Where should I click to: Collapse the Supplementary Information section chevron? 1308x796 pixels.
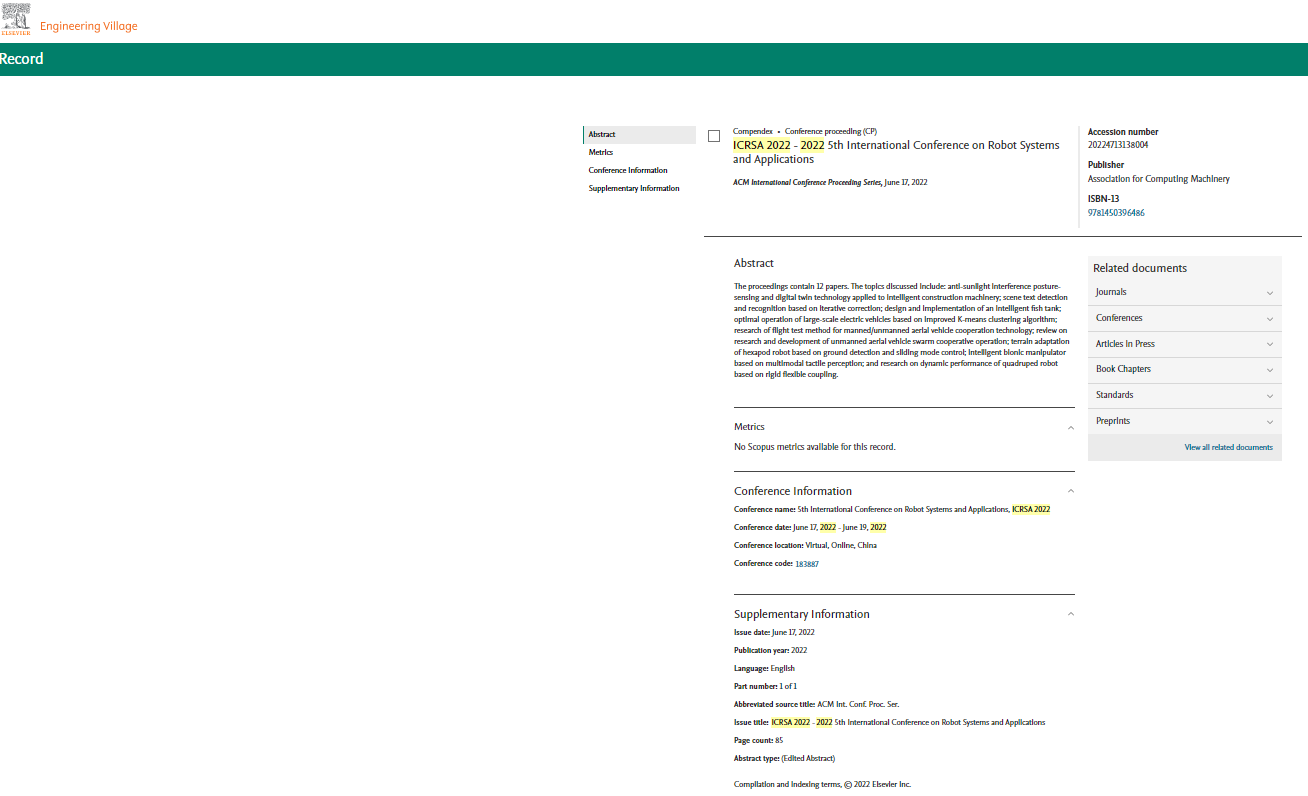pyautogui.click(x=1071, y=614)
